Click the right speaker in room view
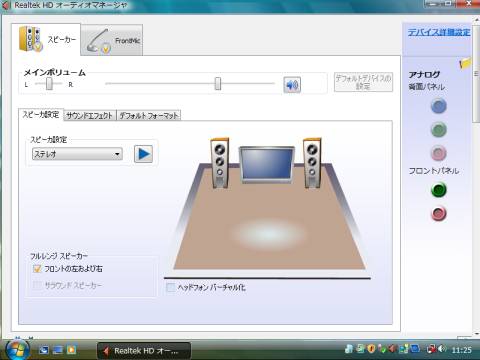Screen dimensions: 480x360 pos(312,163)
